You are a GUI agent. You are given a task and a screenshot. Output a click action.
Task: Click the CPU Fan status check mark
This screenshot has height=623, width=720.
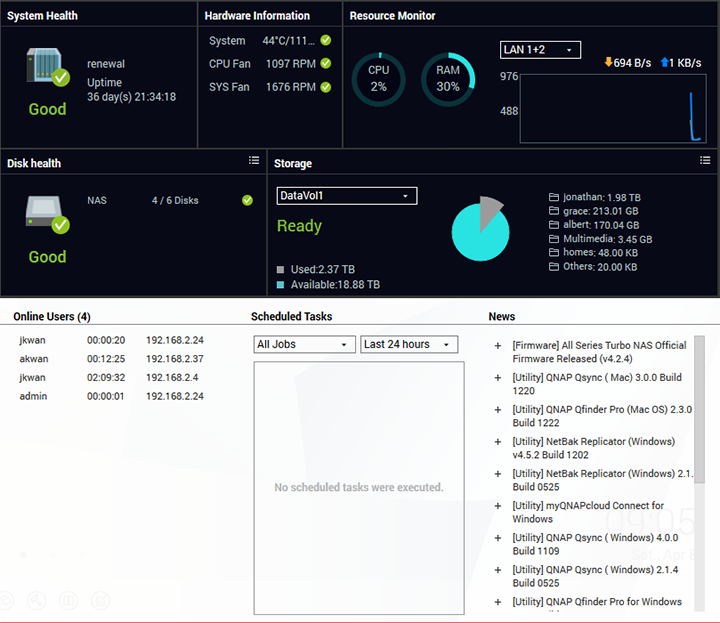[x=326, y=64]
